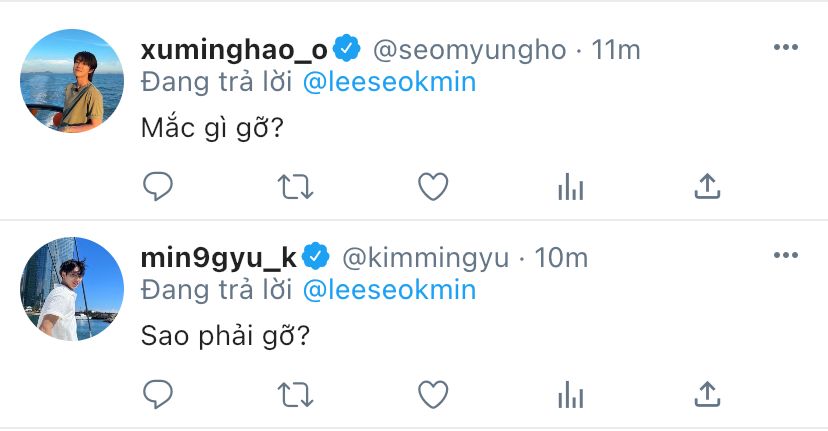Go to @leeseokmin mention in second tweet
This screenshot has width=828, height=431.
tap(389, 289)
